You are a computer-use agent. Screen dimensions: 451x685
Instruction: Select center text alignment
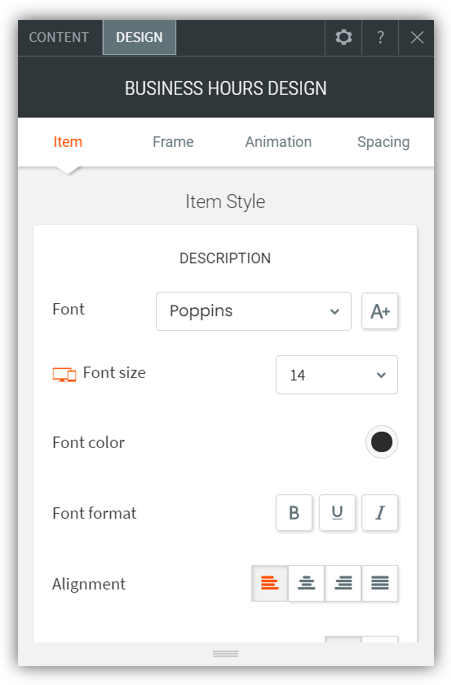306,583
